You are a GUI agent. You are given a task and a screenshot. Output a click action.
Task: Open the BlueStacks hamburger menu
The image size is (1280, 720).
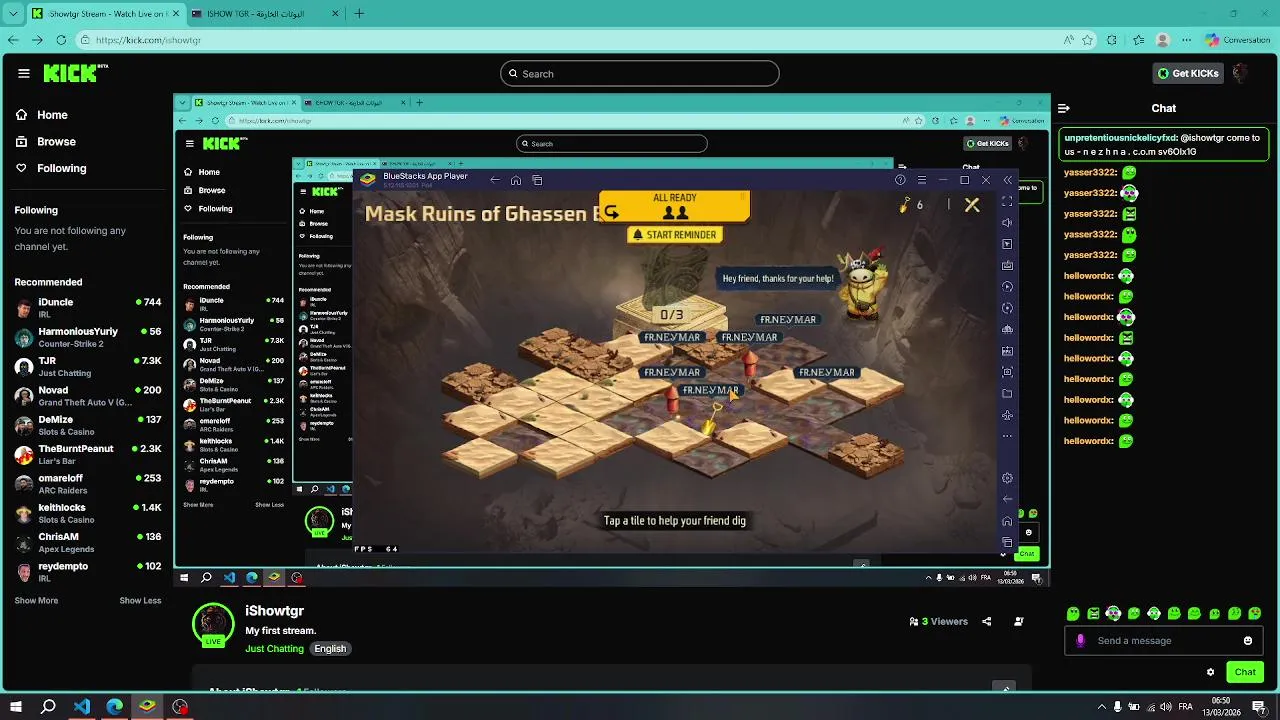pyautogui.click(x=921, y=180)
